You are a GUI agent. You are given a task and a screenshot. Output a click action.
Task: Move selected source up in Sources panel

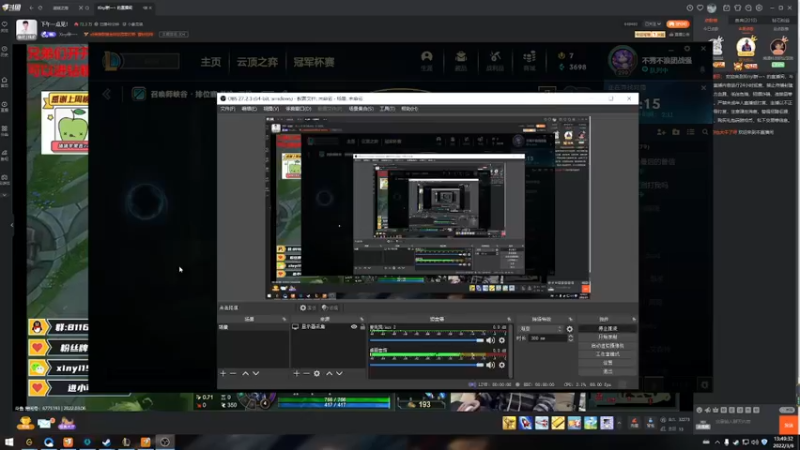tap(329, 373)
